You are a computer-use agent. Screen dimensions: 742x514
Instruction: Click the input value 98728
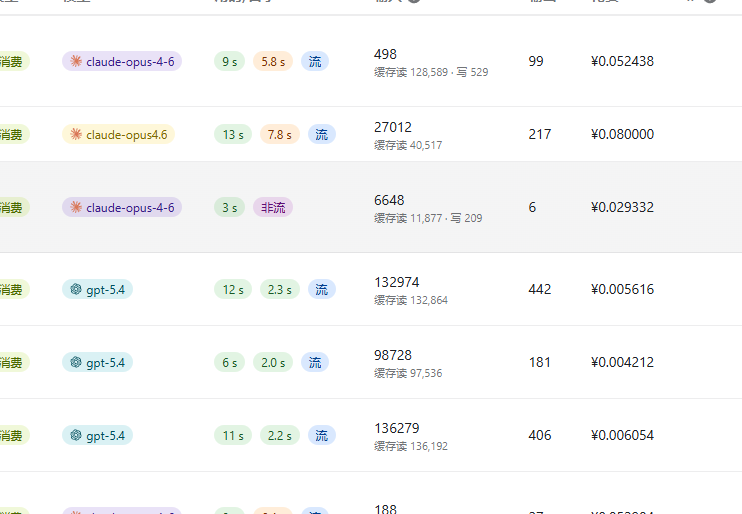click(393, 355)
